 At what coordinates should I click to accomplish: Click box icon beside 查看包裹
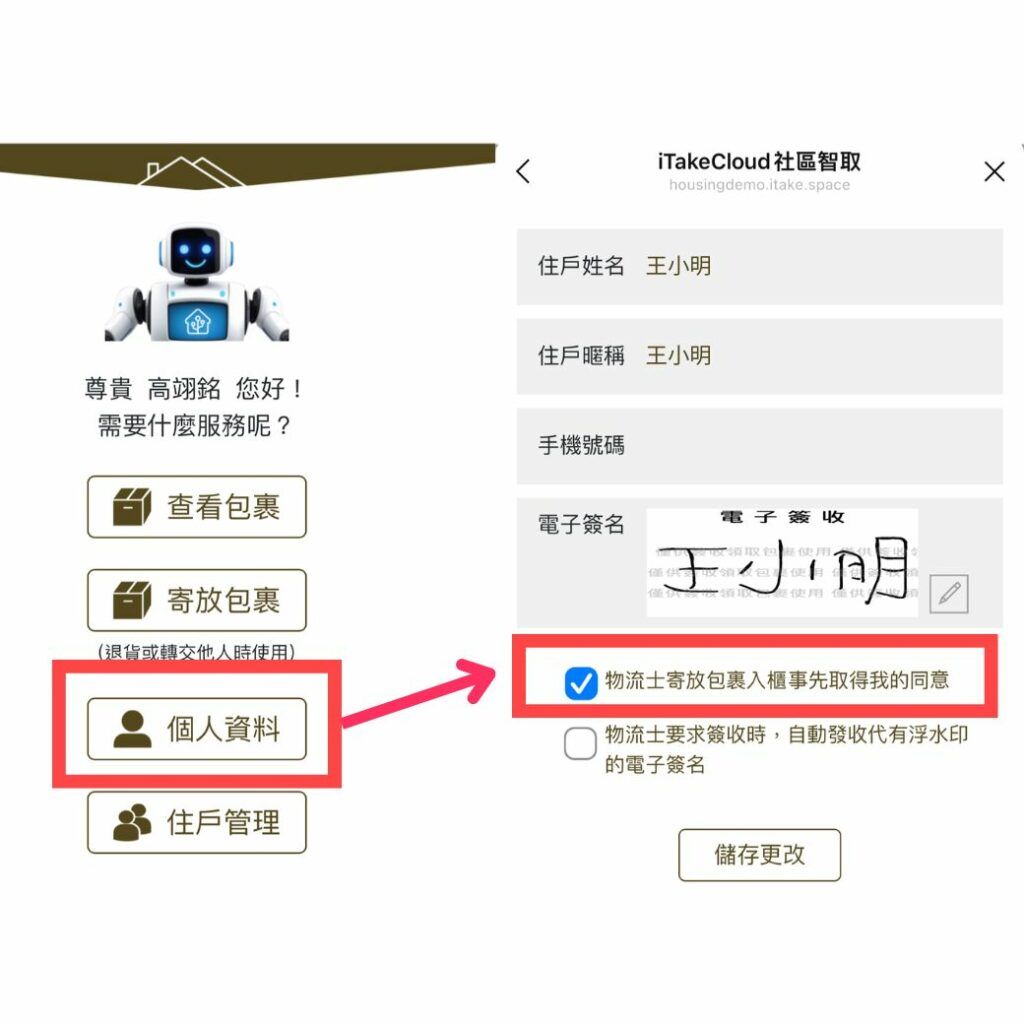pos(132,507)
